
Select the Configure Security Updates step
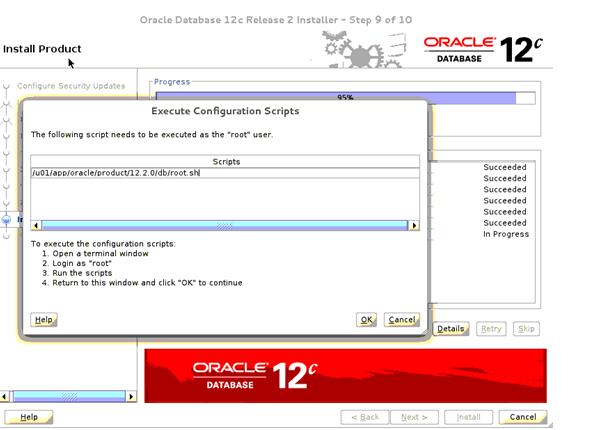pyautogui.click(x=71, y=86)
